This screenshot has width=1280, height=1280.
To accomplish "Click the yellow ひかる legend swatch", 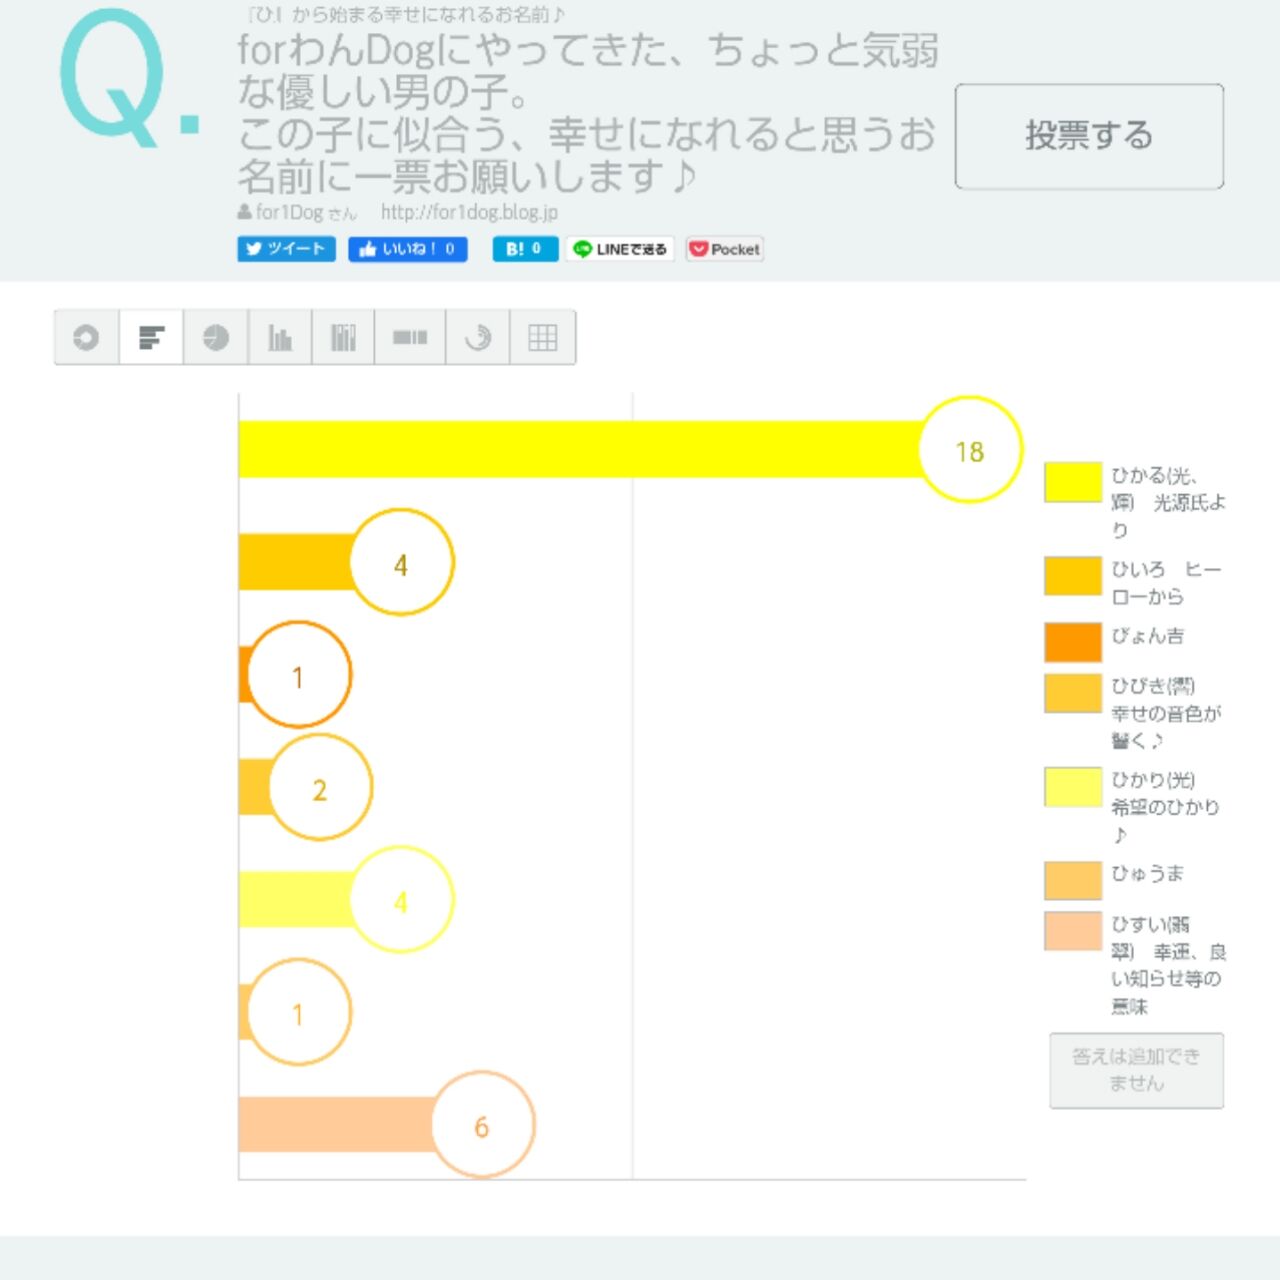I will click(x=1072, y=482).
